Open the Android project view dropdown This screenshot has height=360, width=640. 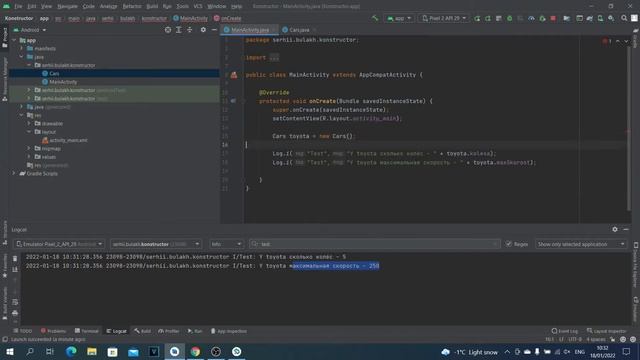tap(30, 30)
